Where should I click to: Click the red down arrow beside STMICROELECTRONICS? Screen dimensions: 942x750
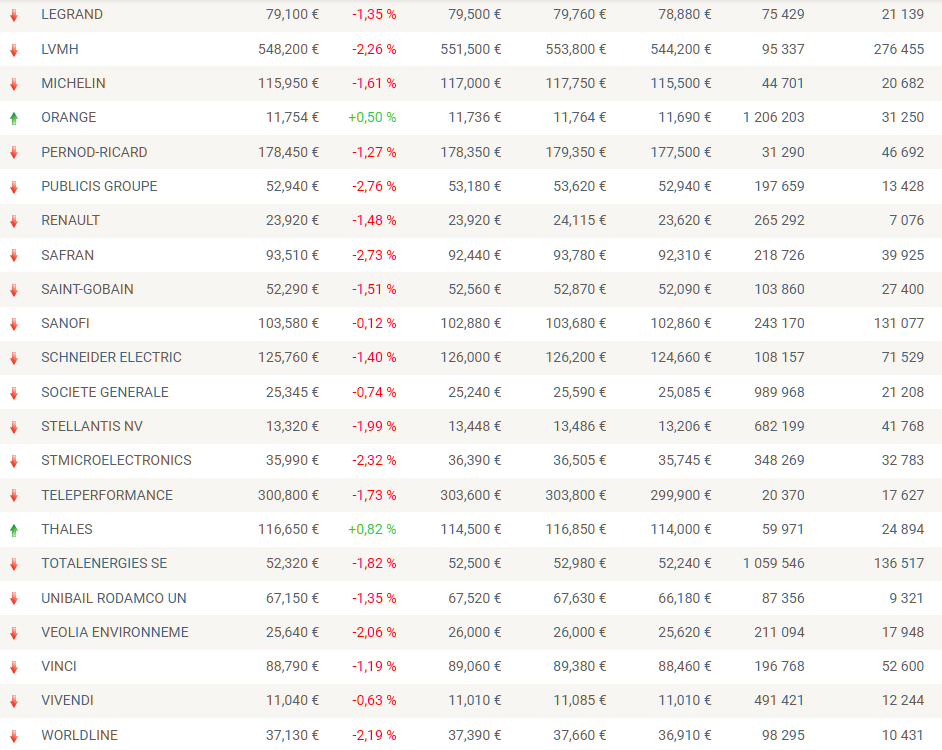click(x=14, y=462)
